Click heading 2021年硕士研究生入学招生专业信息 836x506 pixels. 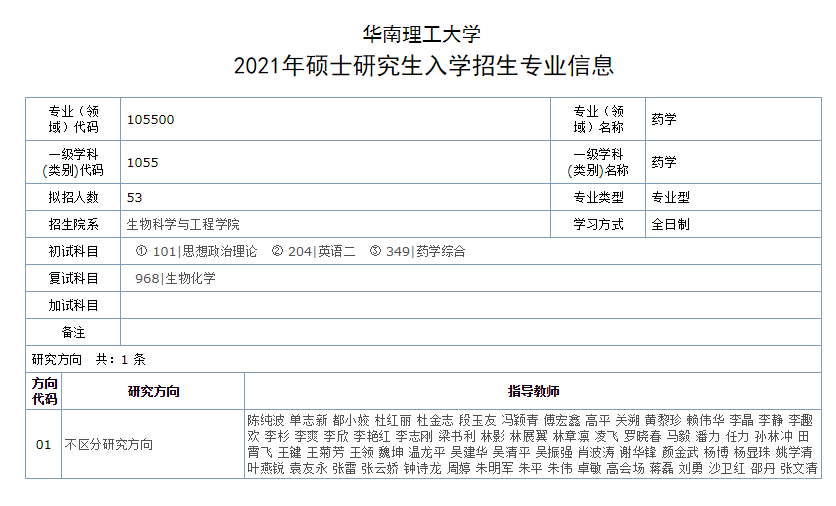click(424, 66)
